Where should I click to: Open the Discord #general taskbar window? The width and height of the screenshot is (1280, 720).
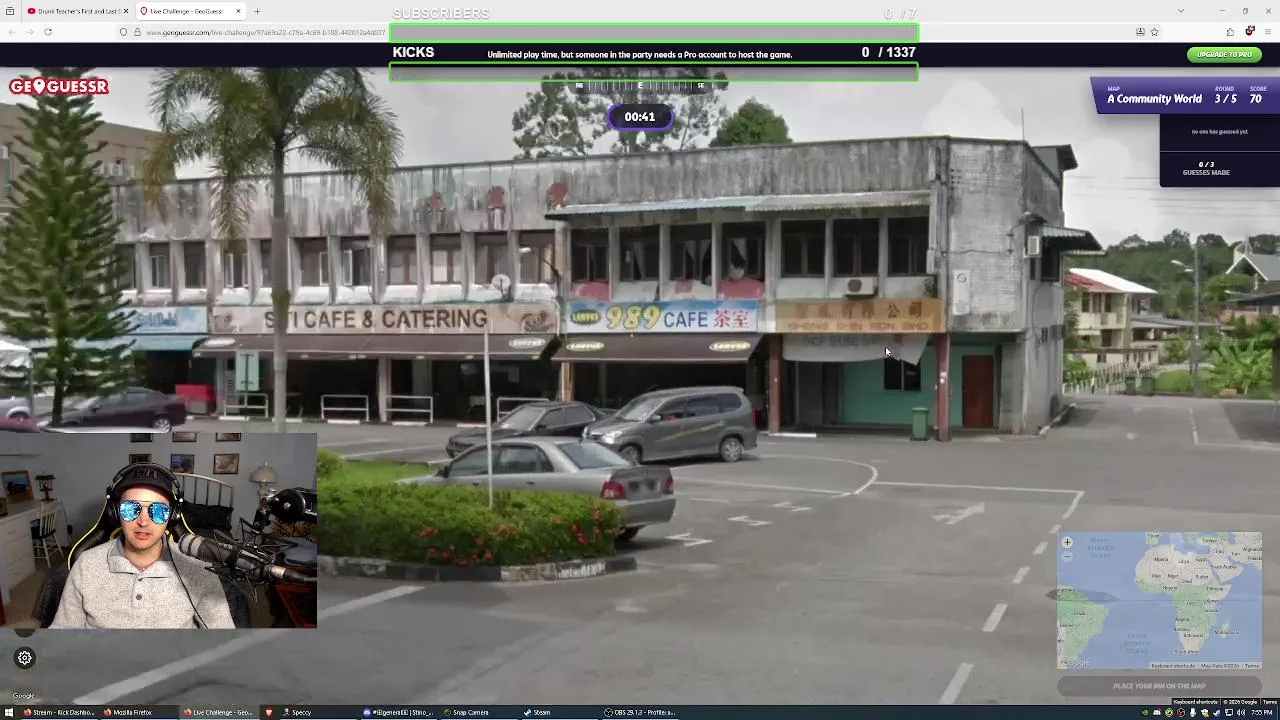[399, 712]
